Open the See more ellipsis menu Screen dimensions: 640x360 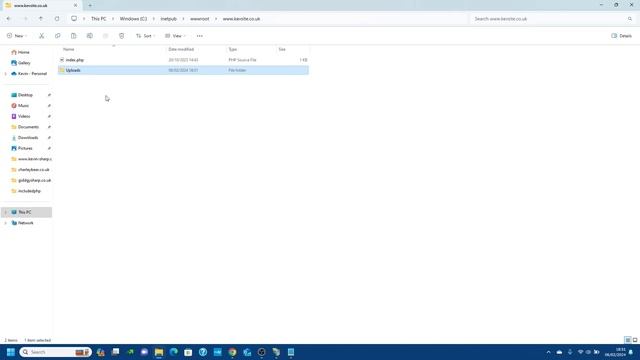tap(200, 36)
